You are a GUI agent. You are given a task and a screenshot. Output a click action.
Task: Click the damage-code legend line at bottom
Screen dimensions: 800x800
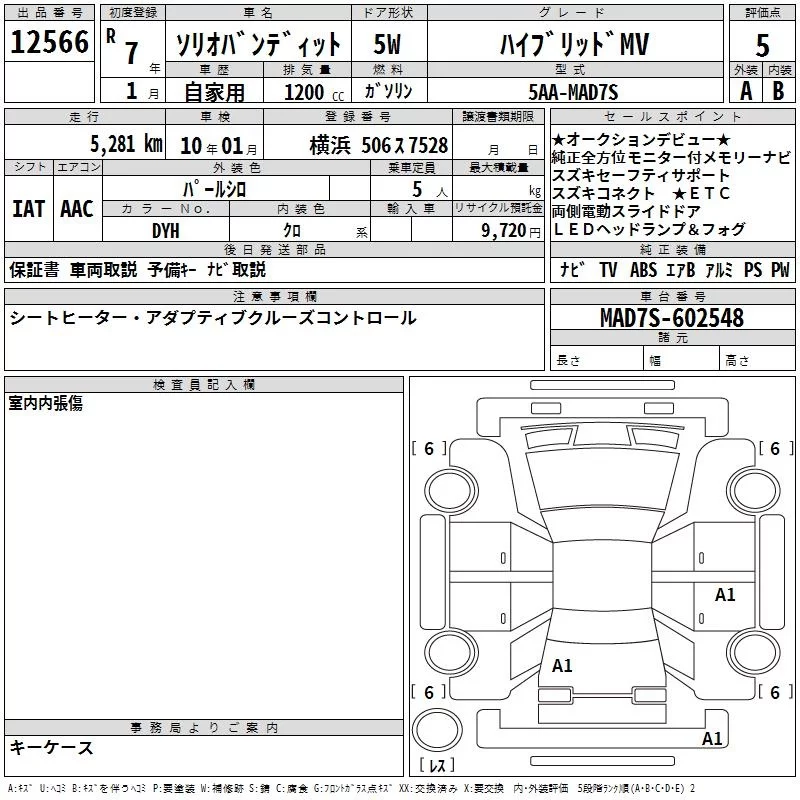[x=352, y=788]
